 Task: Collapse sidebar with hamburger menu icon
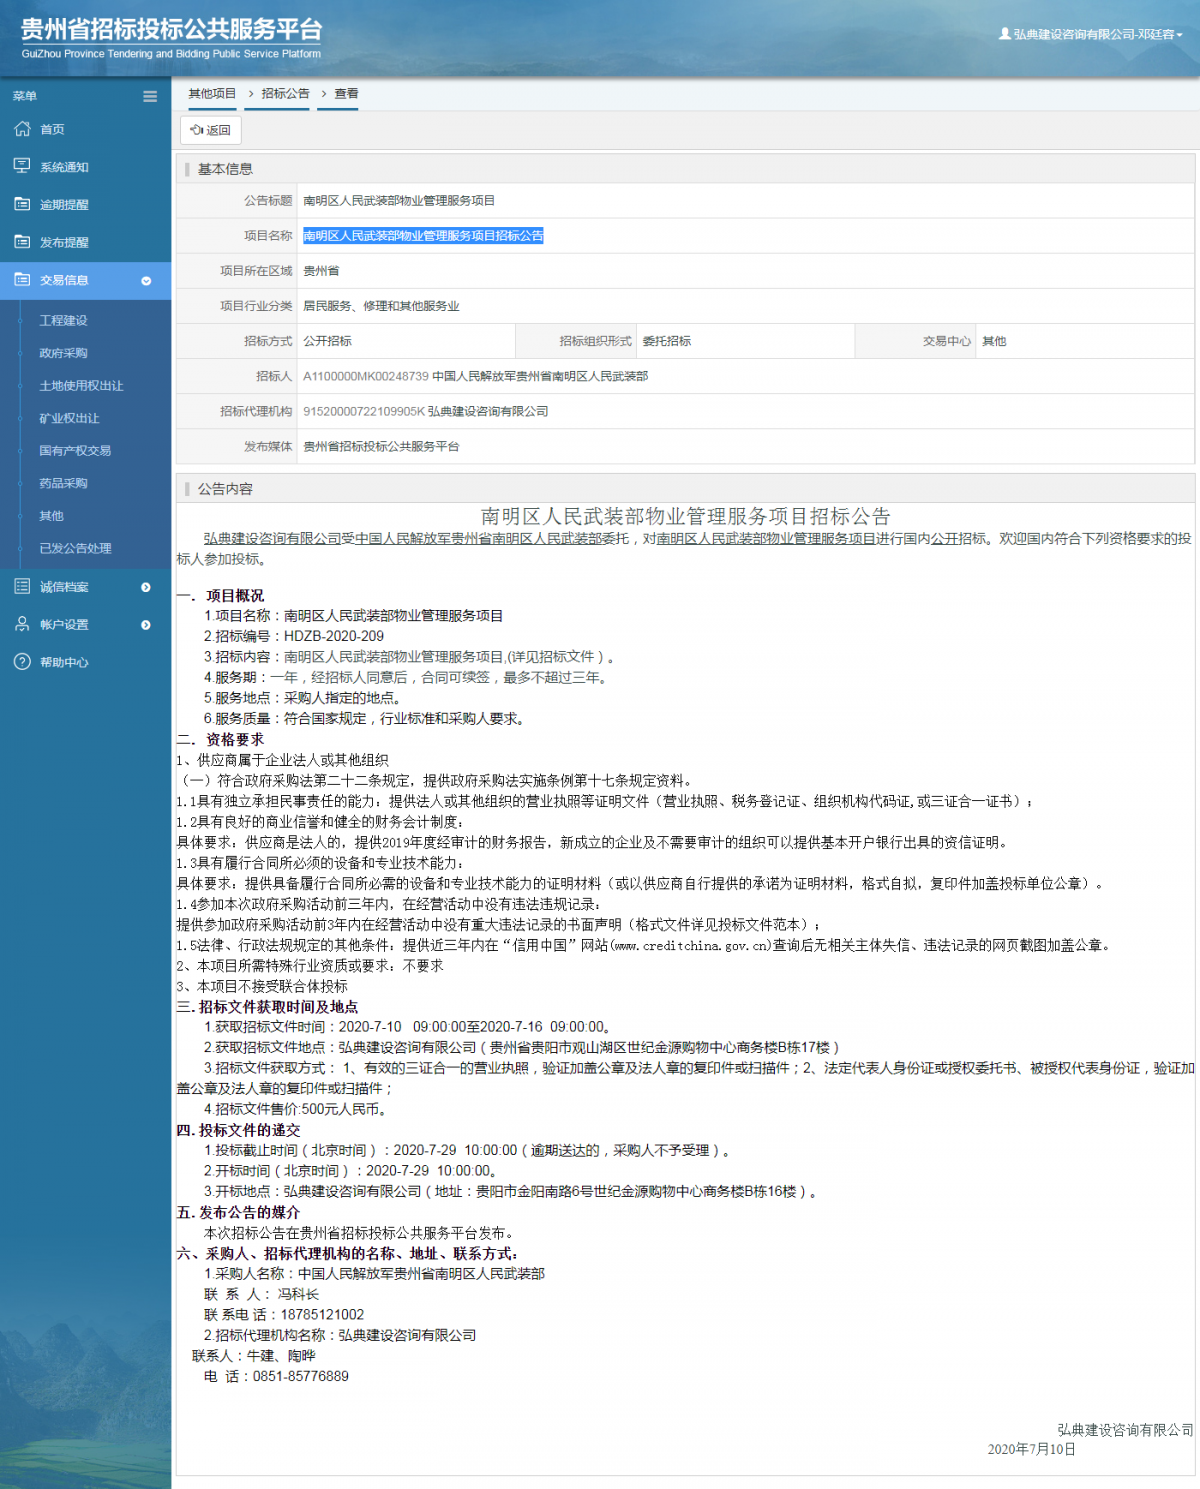coord(150,96)
